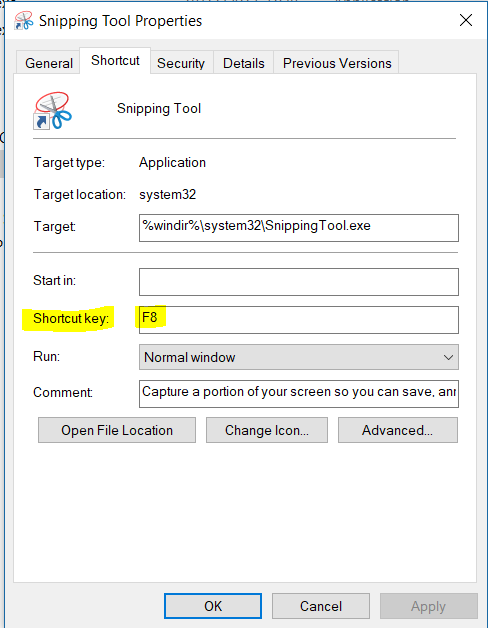The height and width of the screenshot is (628, 488).
Task: Click the large Snipping Tool shortcut icon
Action: (52, 111)
